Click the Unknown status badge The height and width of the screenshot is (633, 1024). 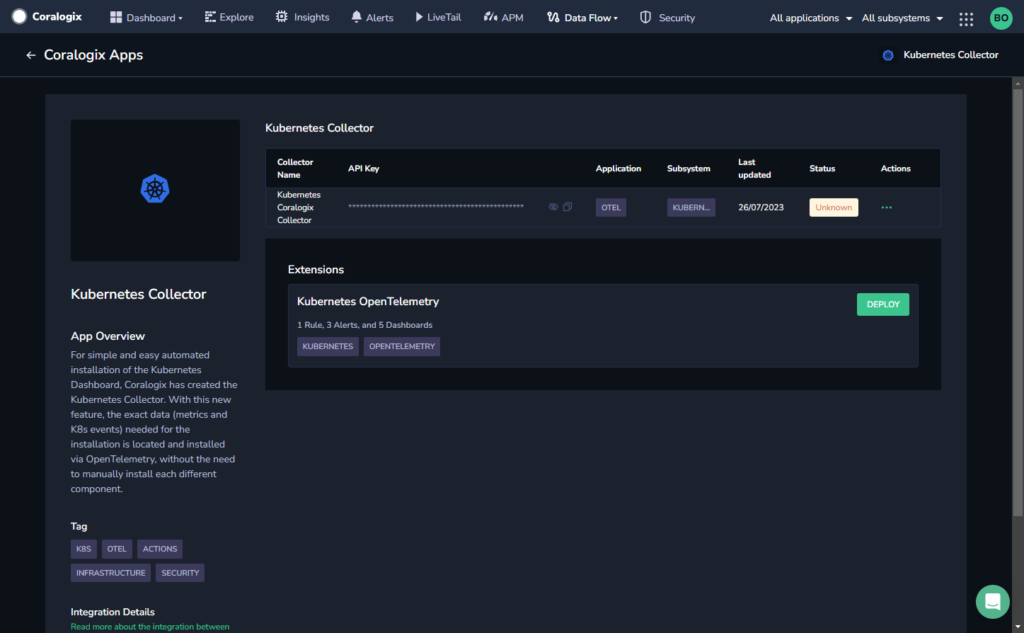click(x=833, y=207)
